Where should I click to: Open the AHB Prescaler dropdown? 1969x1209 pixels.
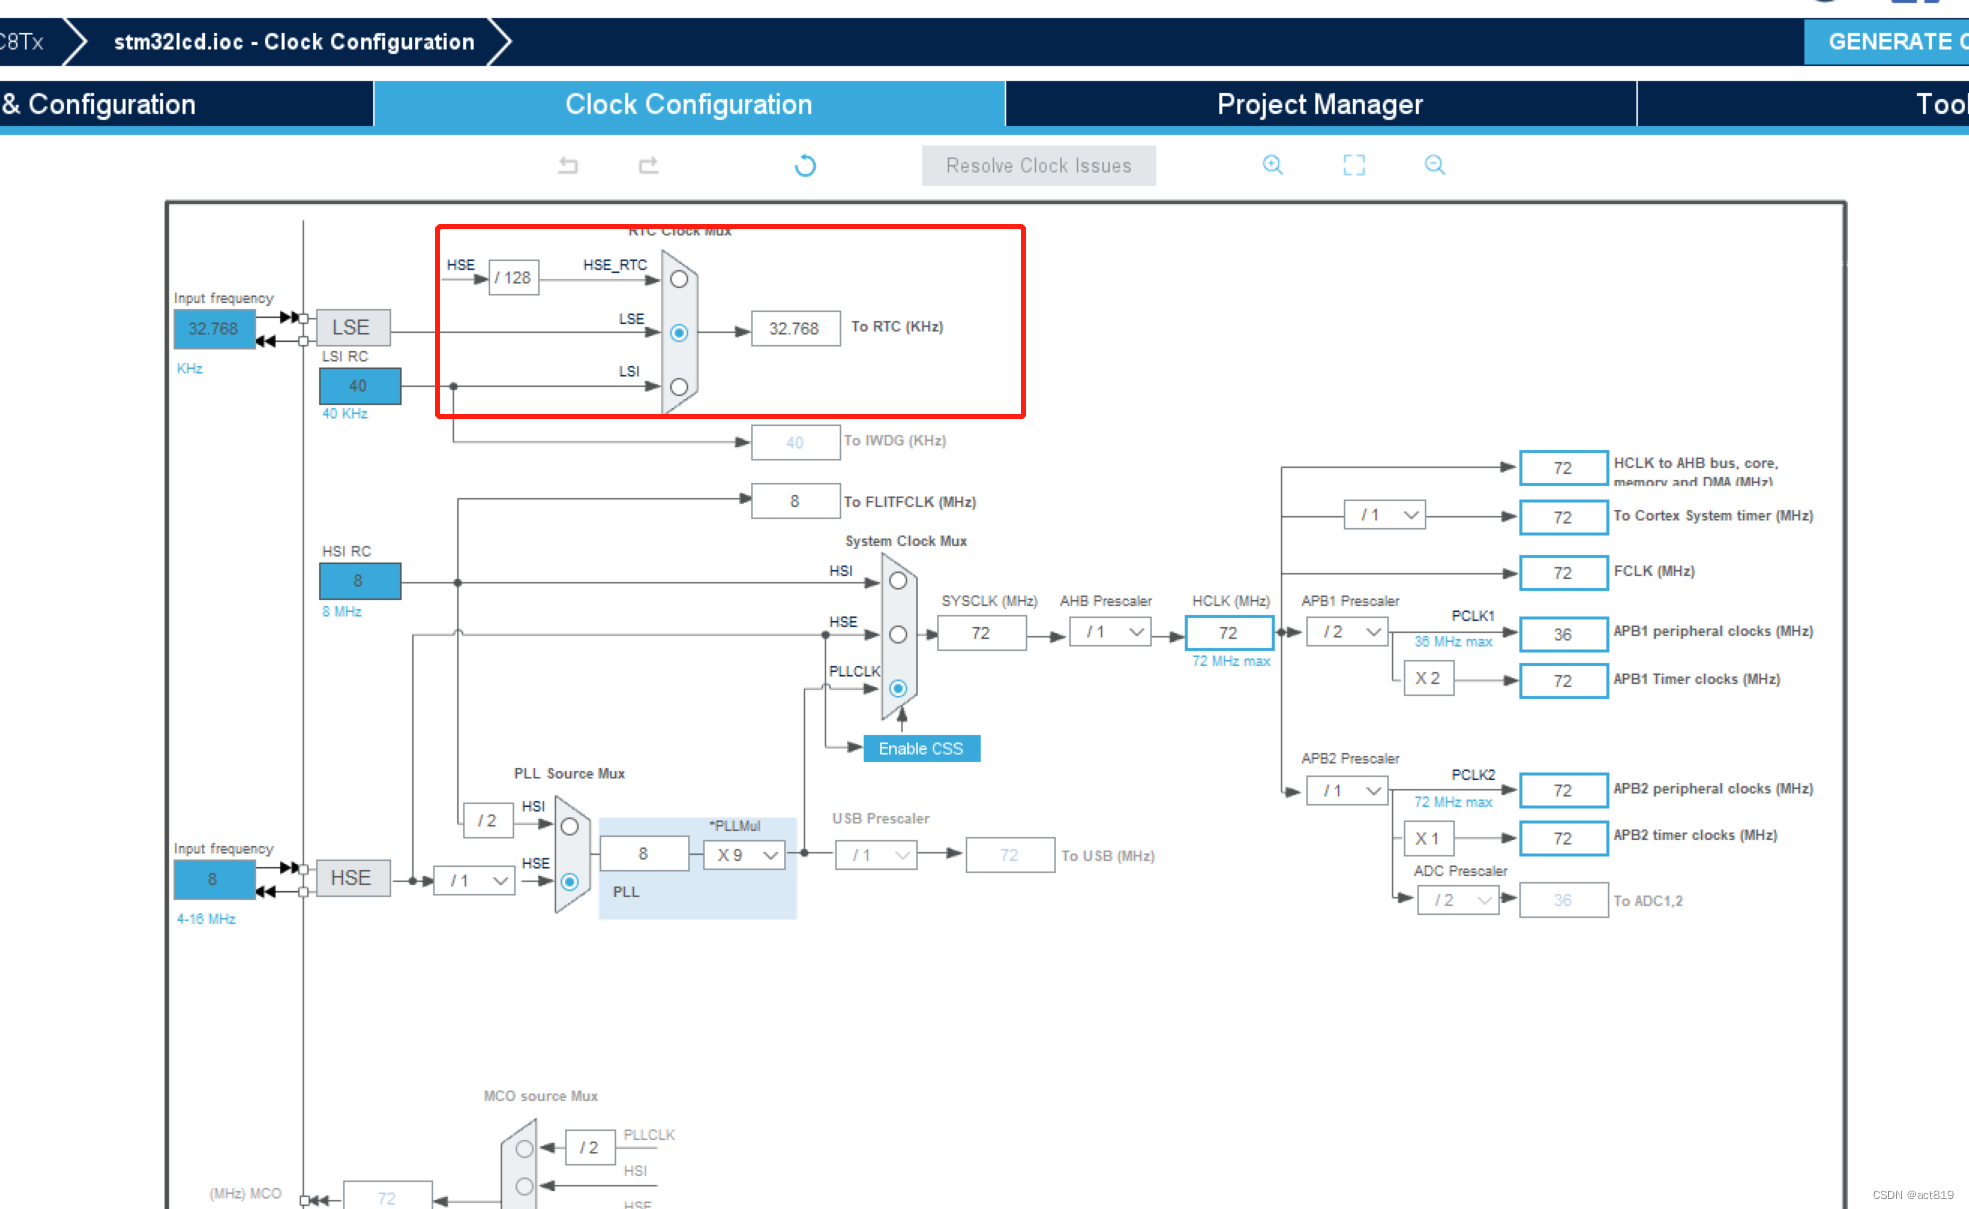pyautogui.click(x=1111, y=632)
